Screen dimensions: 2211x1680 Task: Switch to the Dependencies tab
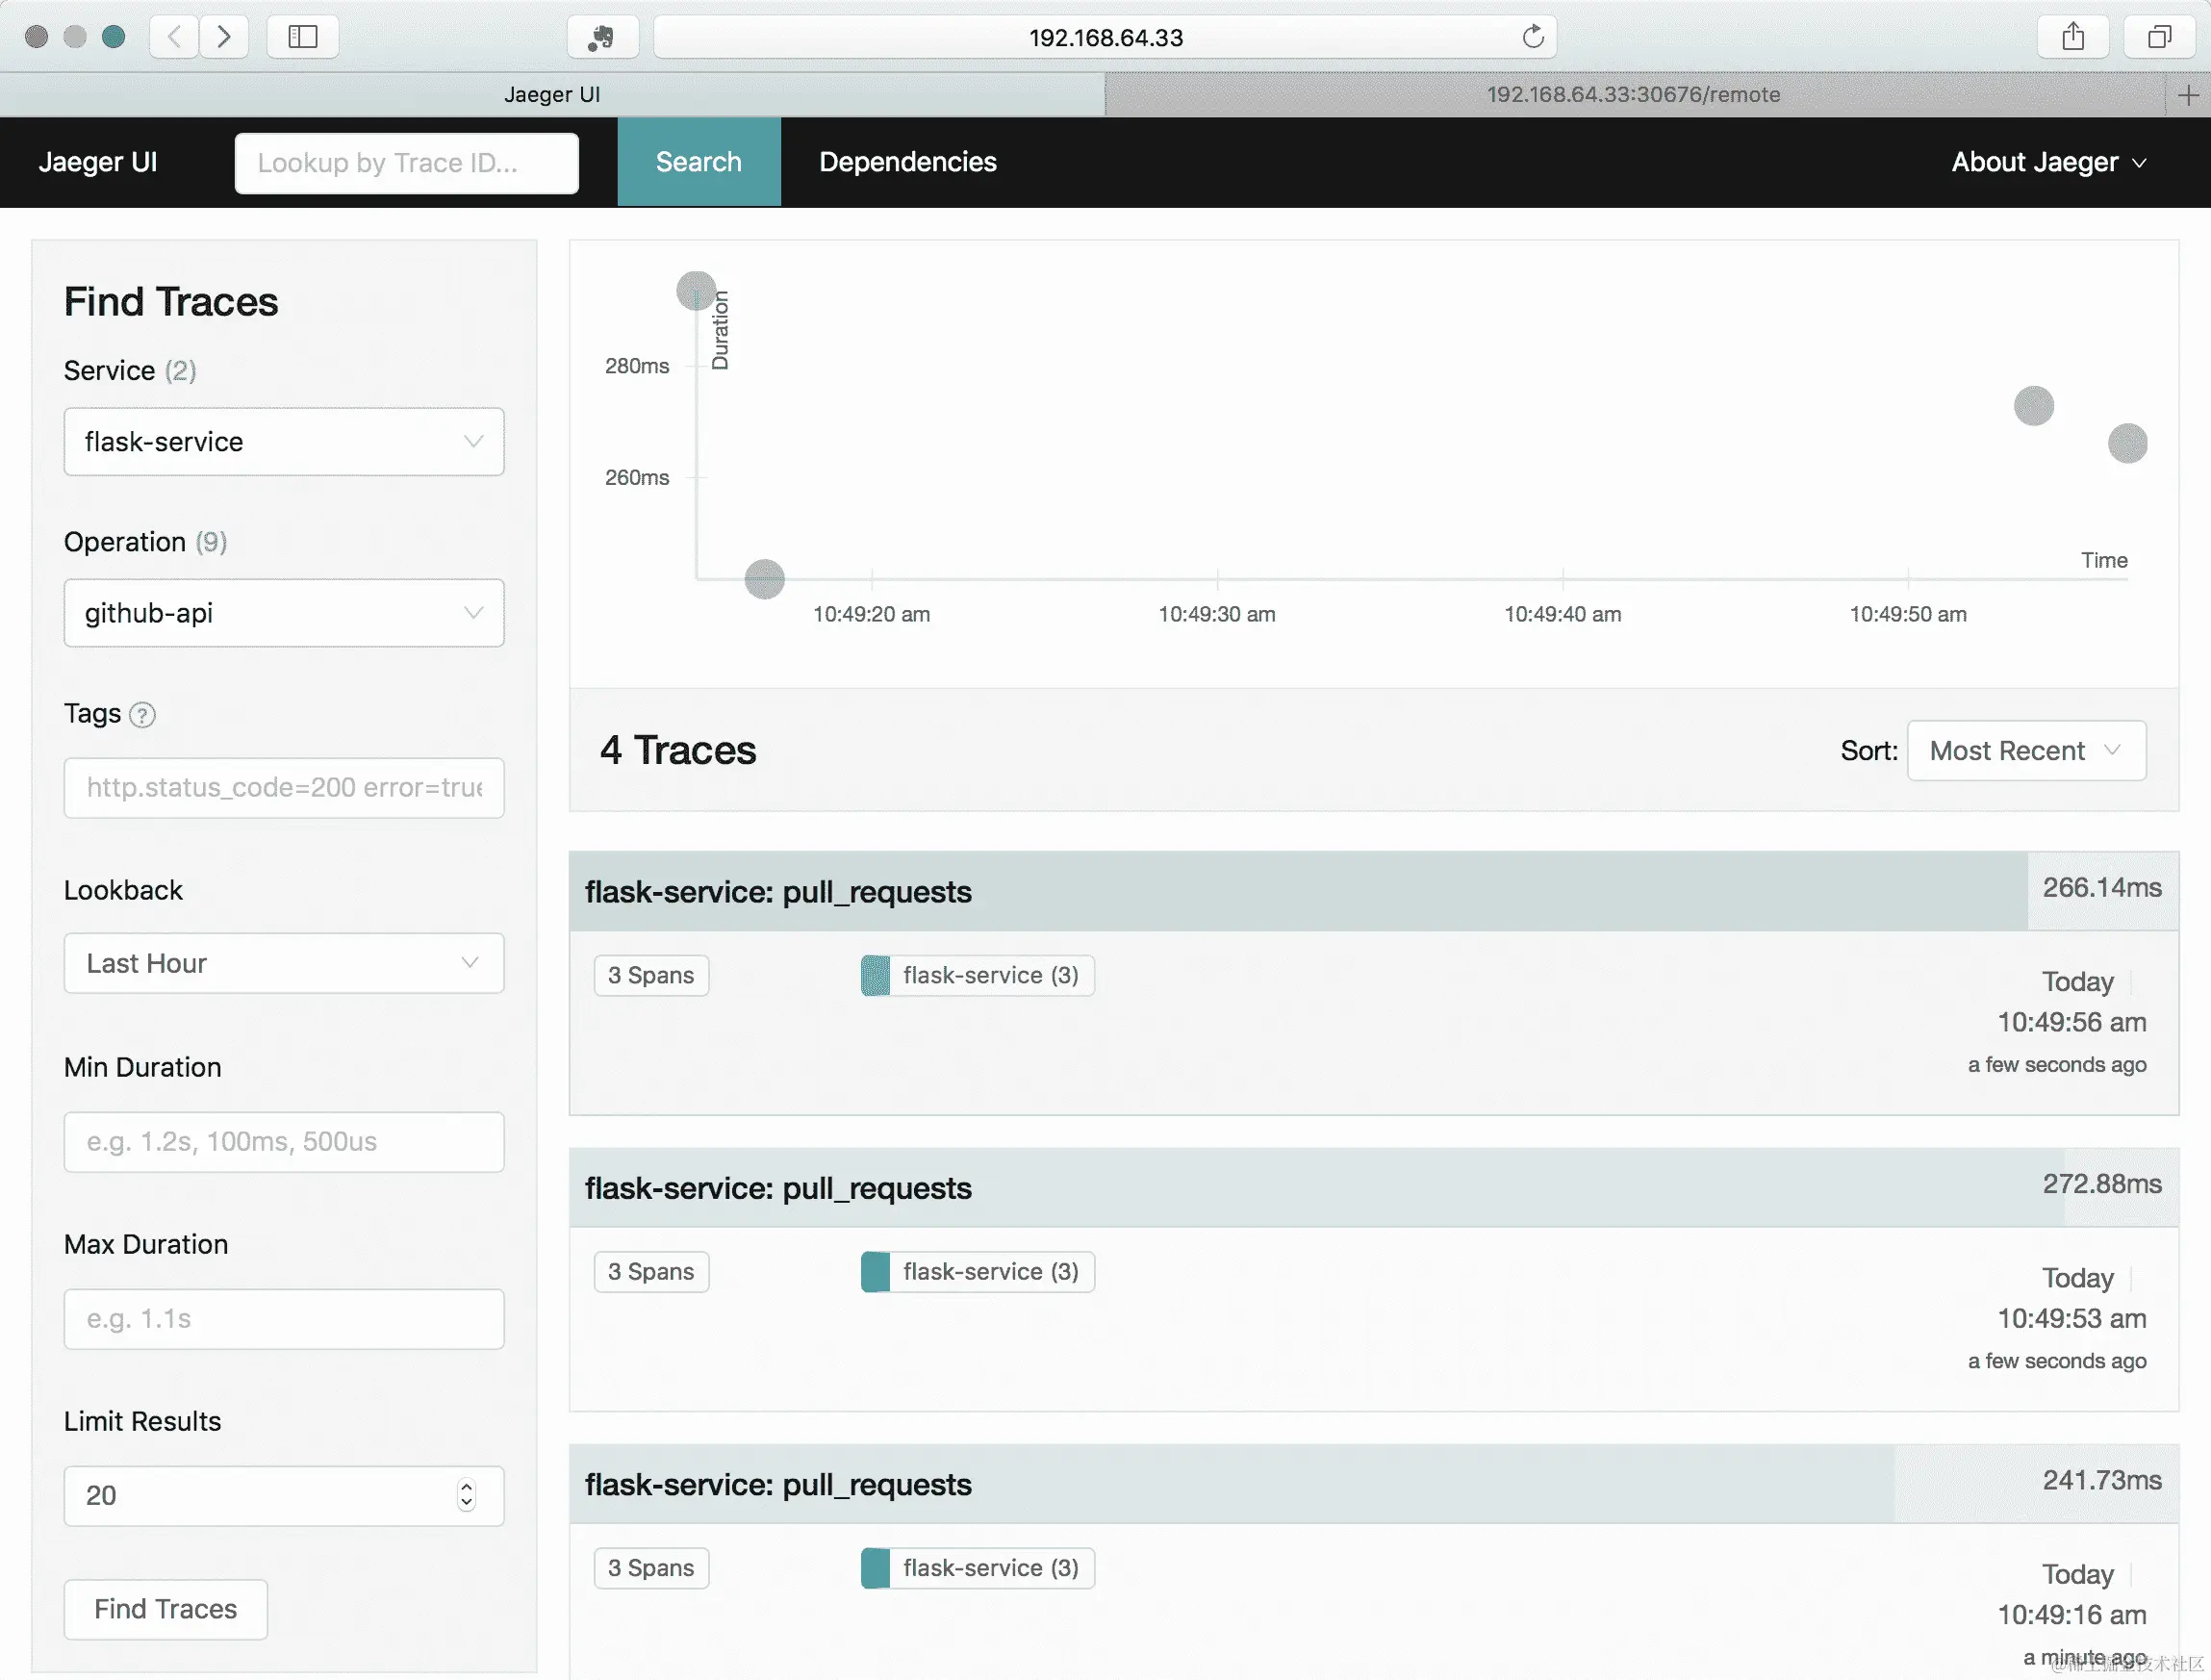pos(907,162)
